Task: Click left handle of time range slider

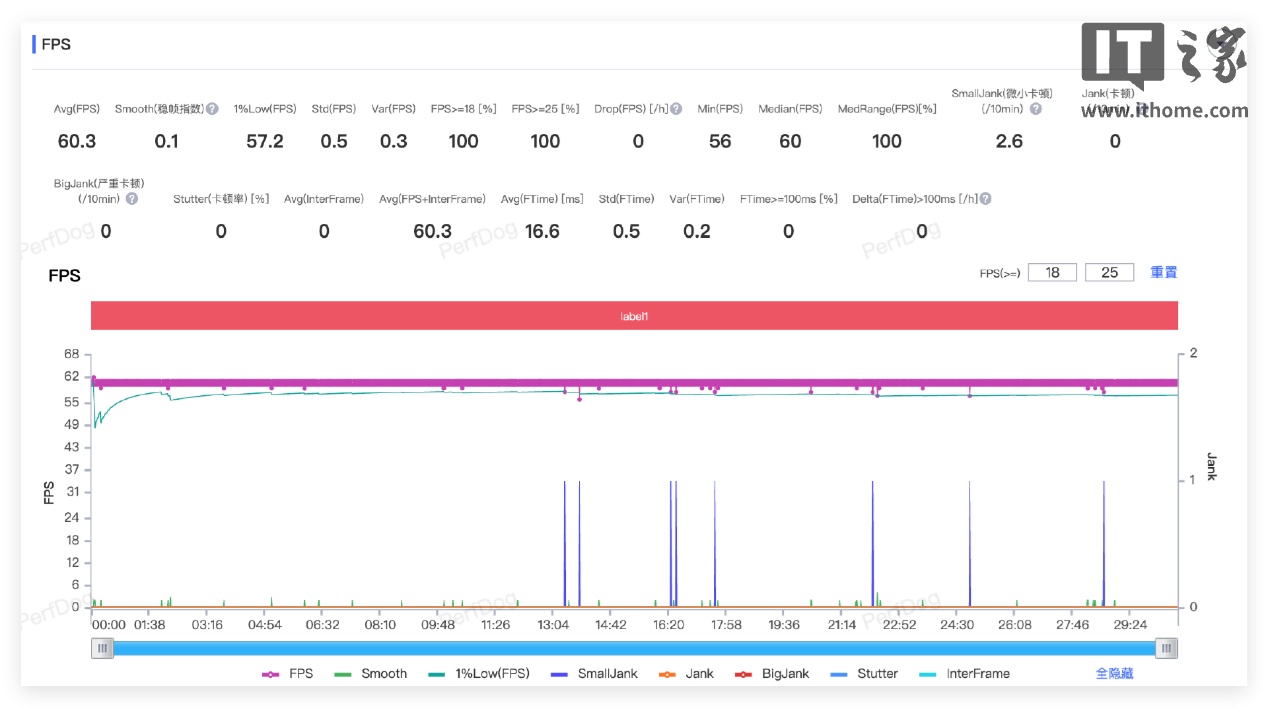Action: pyautogui.click(x=101, y=648)
